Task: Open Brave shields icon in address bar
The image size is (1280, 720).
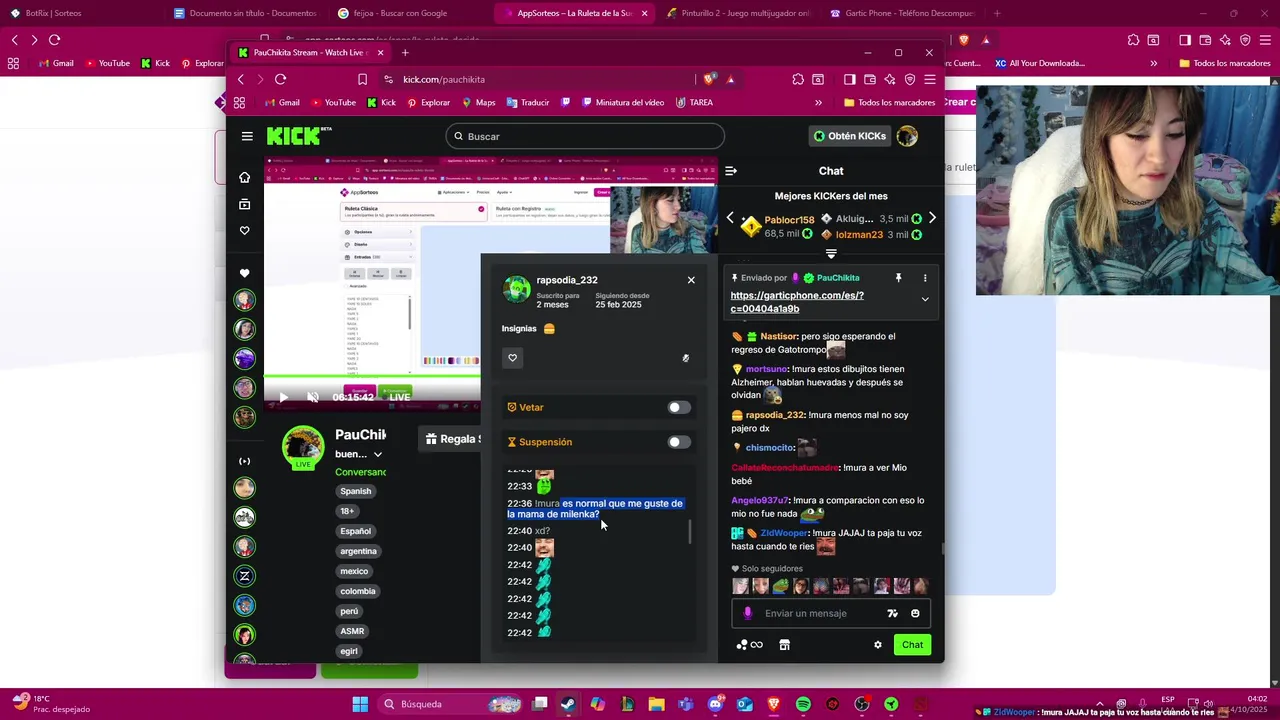Action: click(709, 79)
